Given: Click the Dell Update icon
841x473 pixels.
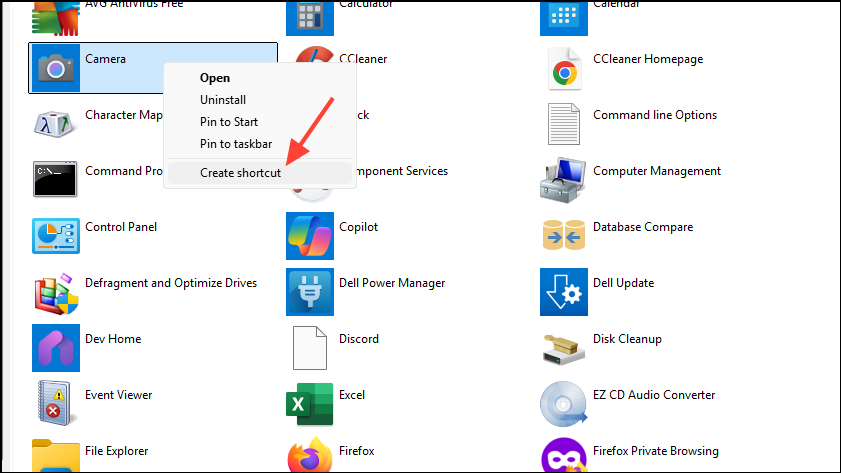Looking at the screenshot, I should [x=564, y=292].
